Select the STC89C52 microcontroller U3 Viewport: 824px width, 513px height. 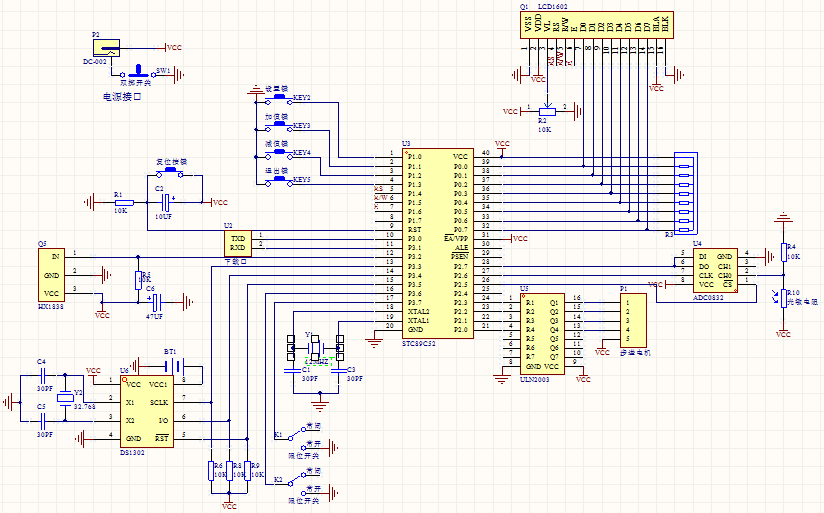[x=438, y=243]
